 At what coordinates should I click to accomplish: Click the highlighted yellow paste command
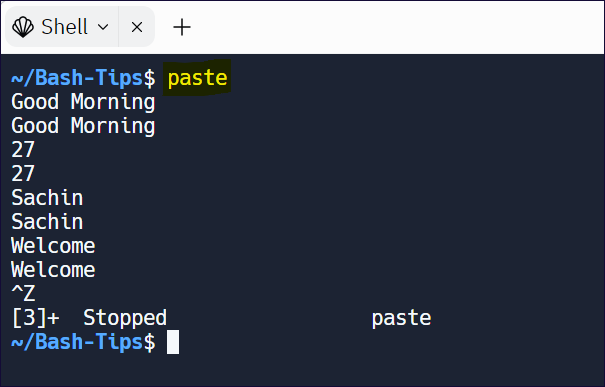point(197,78)
